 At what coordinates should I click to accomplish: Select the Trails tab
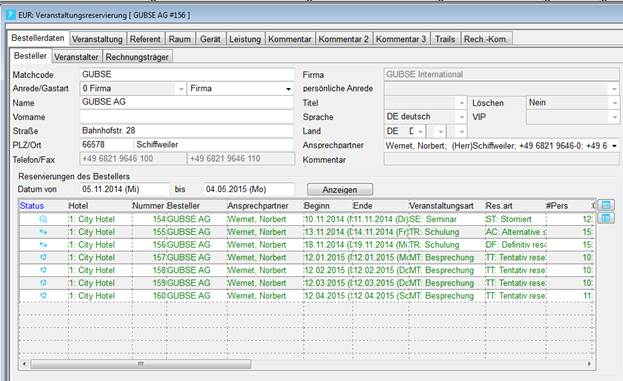[x=445, y=39]
